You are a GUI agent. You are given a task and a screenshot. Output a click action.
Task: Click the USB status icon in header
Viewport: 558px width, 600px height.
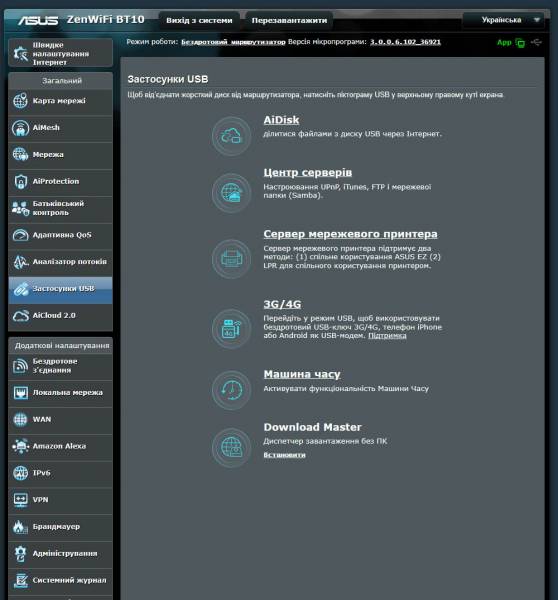[x=536, y=42]
